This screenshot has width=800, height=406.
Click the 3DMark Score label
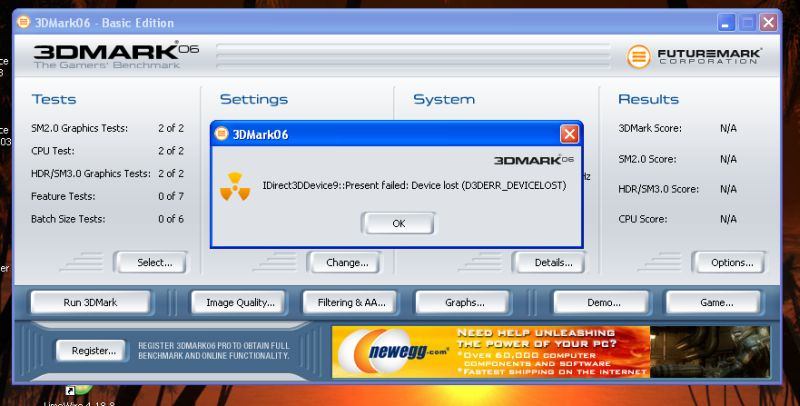[x=649, y=129]
